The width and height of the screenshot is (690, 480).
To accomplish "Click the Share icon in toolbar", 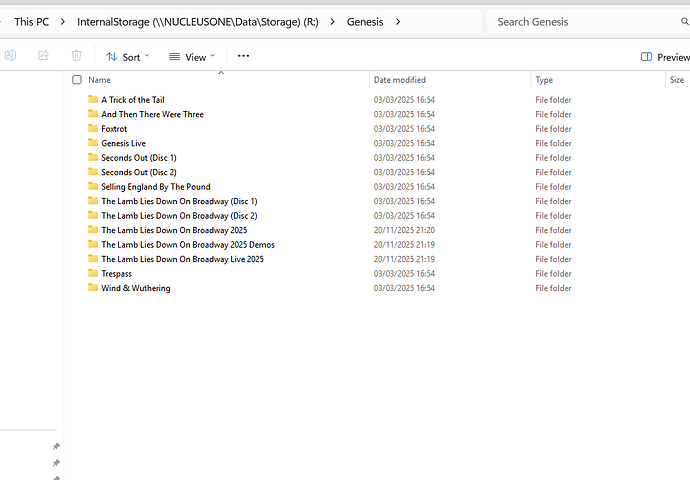I will point(43,57).
